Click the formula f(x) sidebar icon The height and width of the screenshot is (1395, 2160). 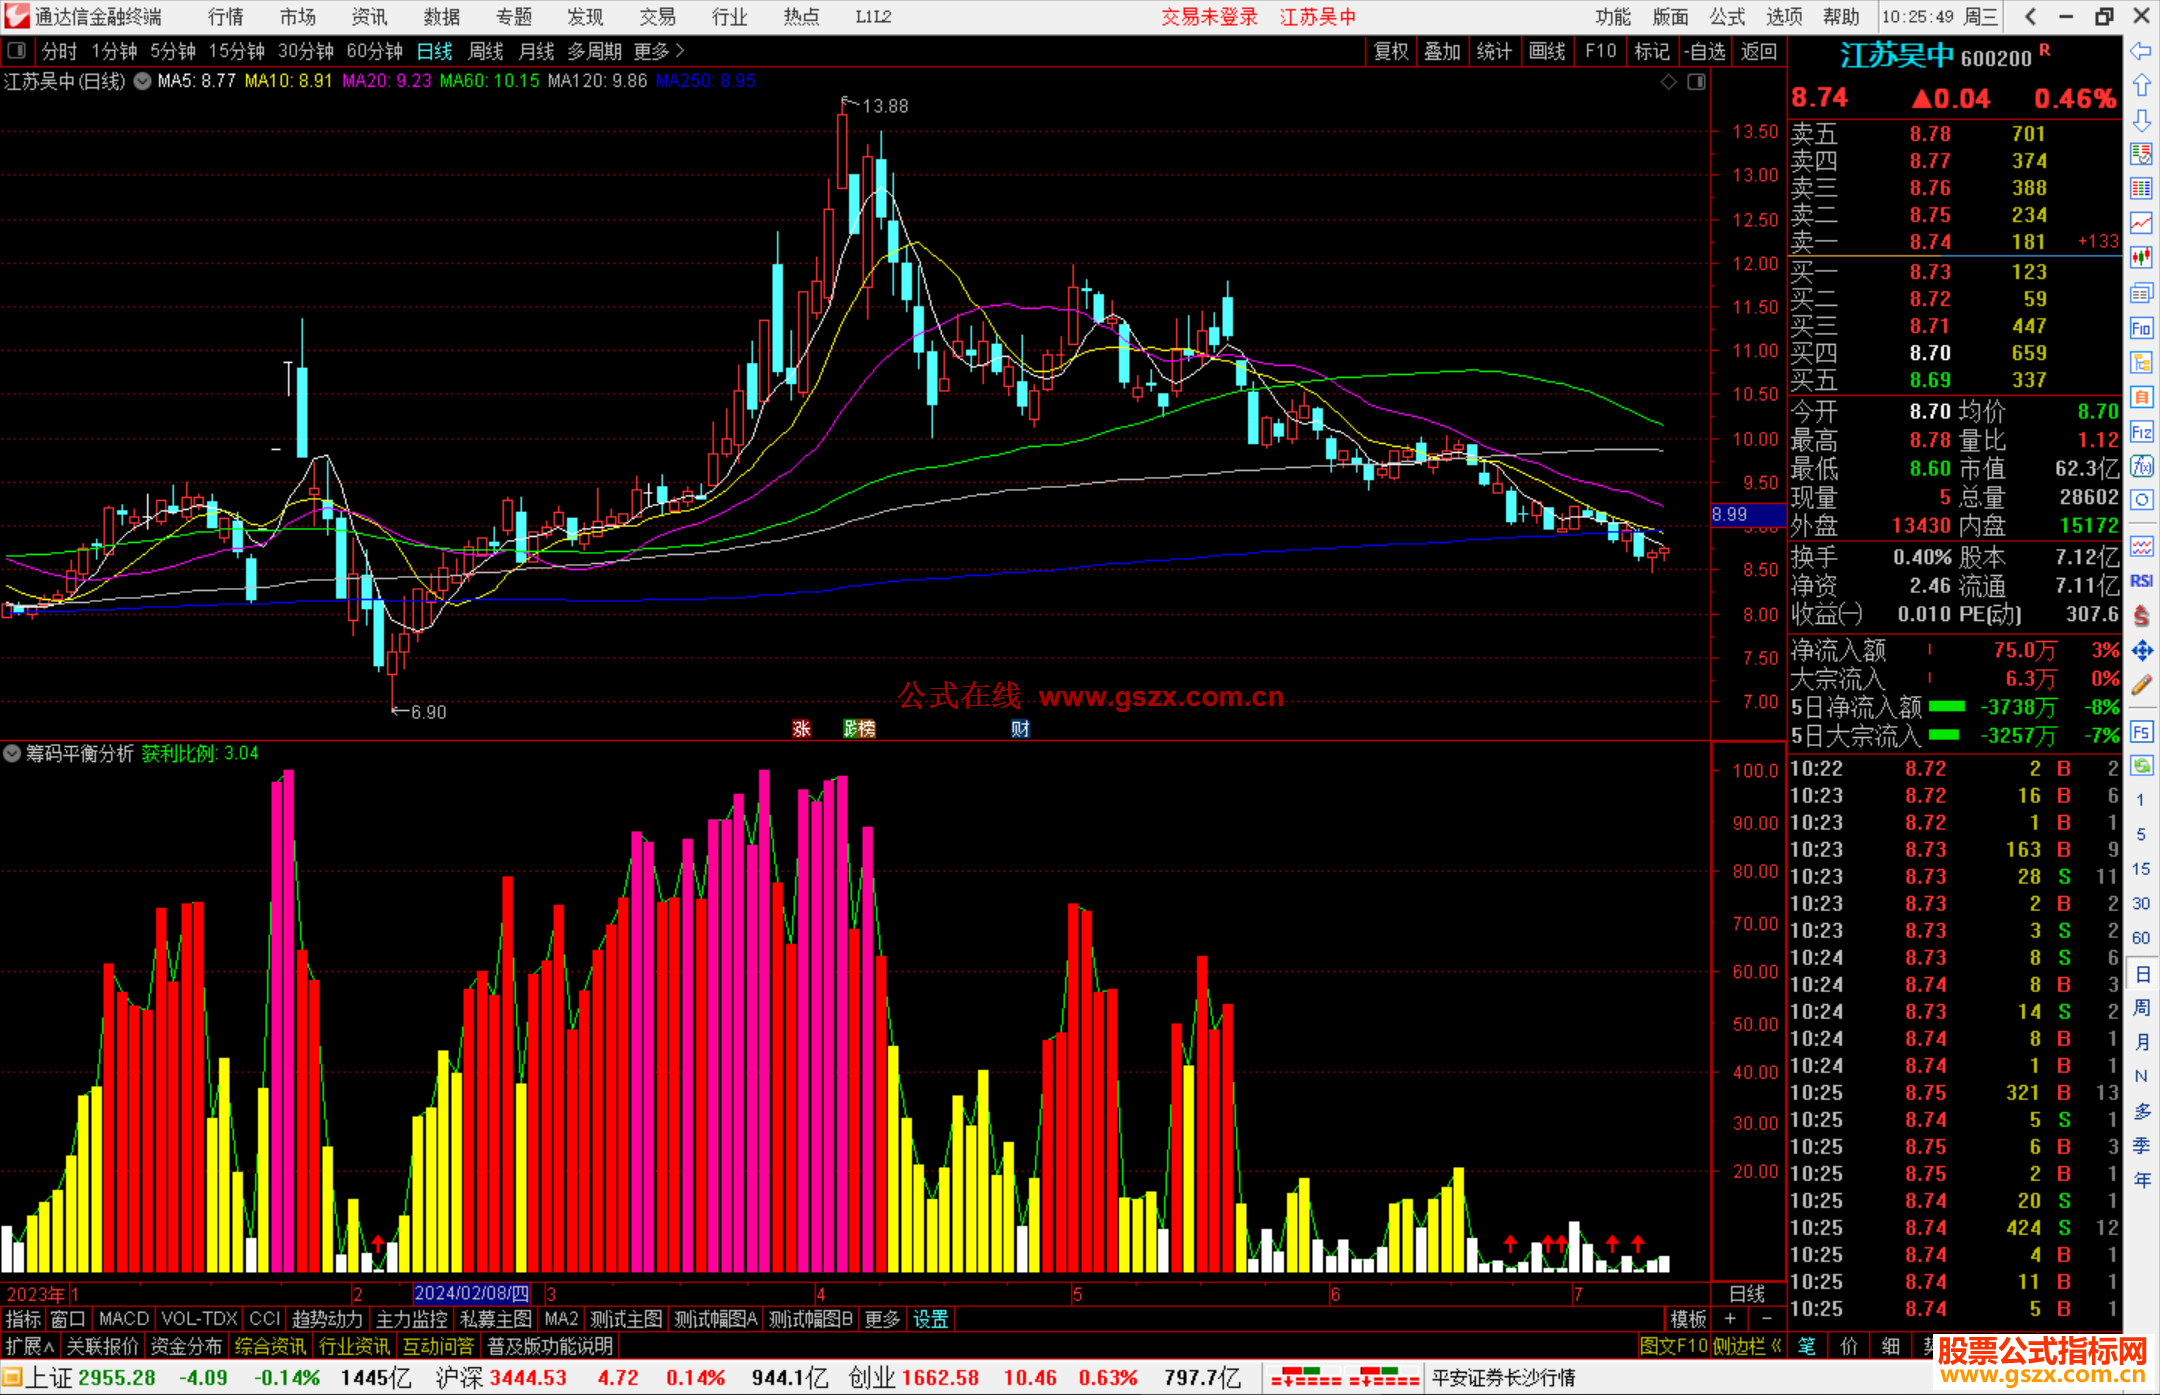pos(2141,466)
